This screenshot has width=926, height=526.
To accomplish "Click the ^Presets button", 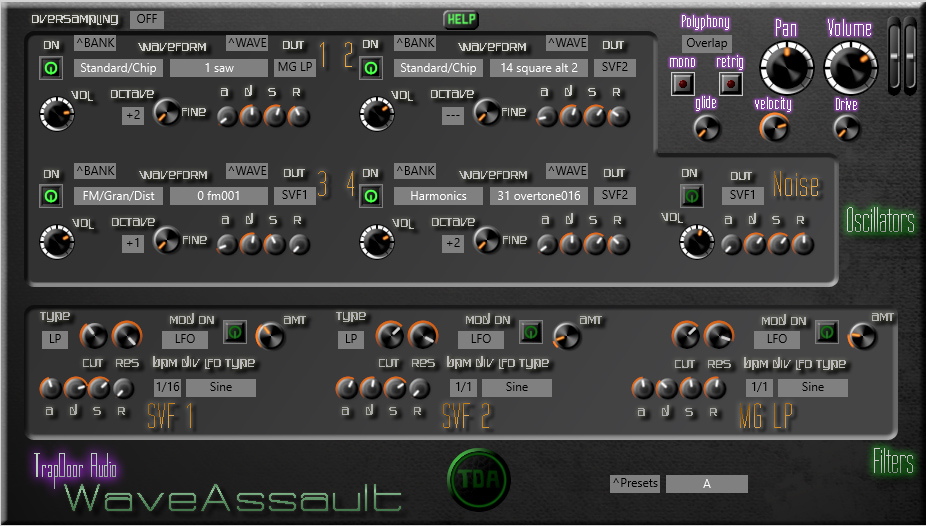I will (x=635, y=483).
